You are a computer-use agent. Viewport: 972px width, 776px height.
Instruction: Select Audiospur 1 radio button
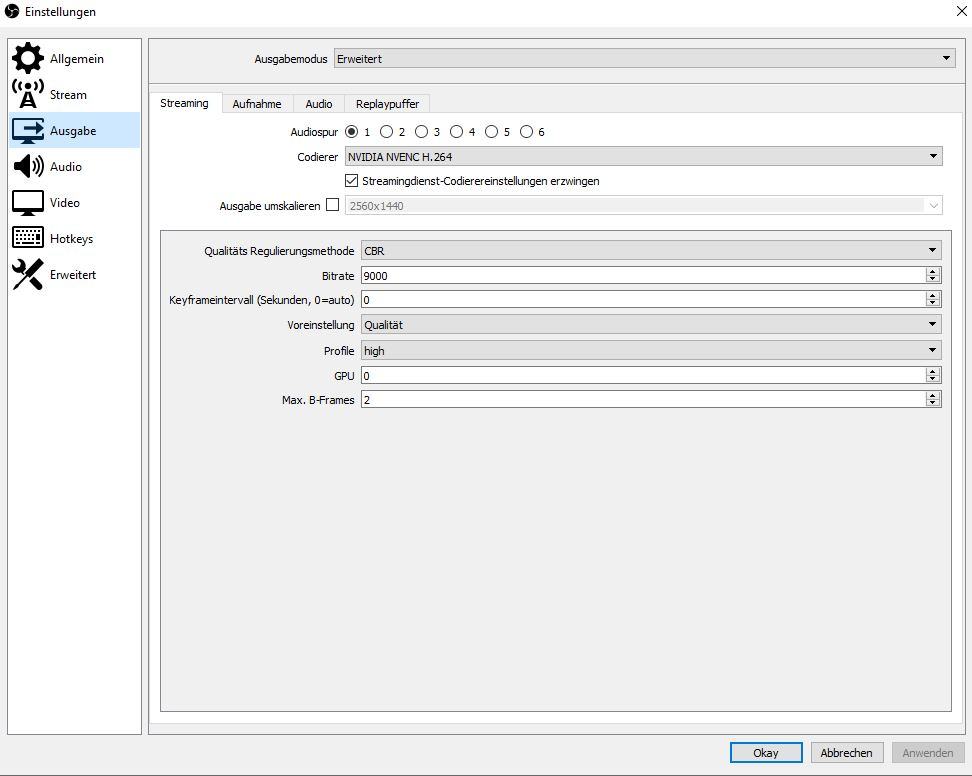tap(351, 131)
